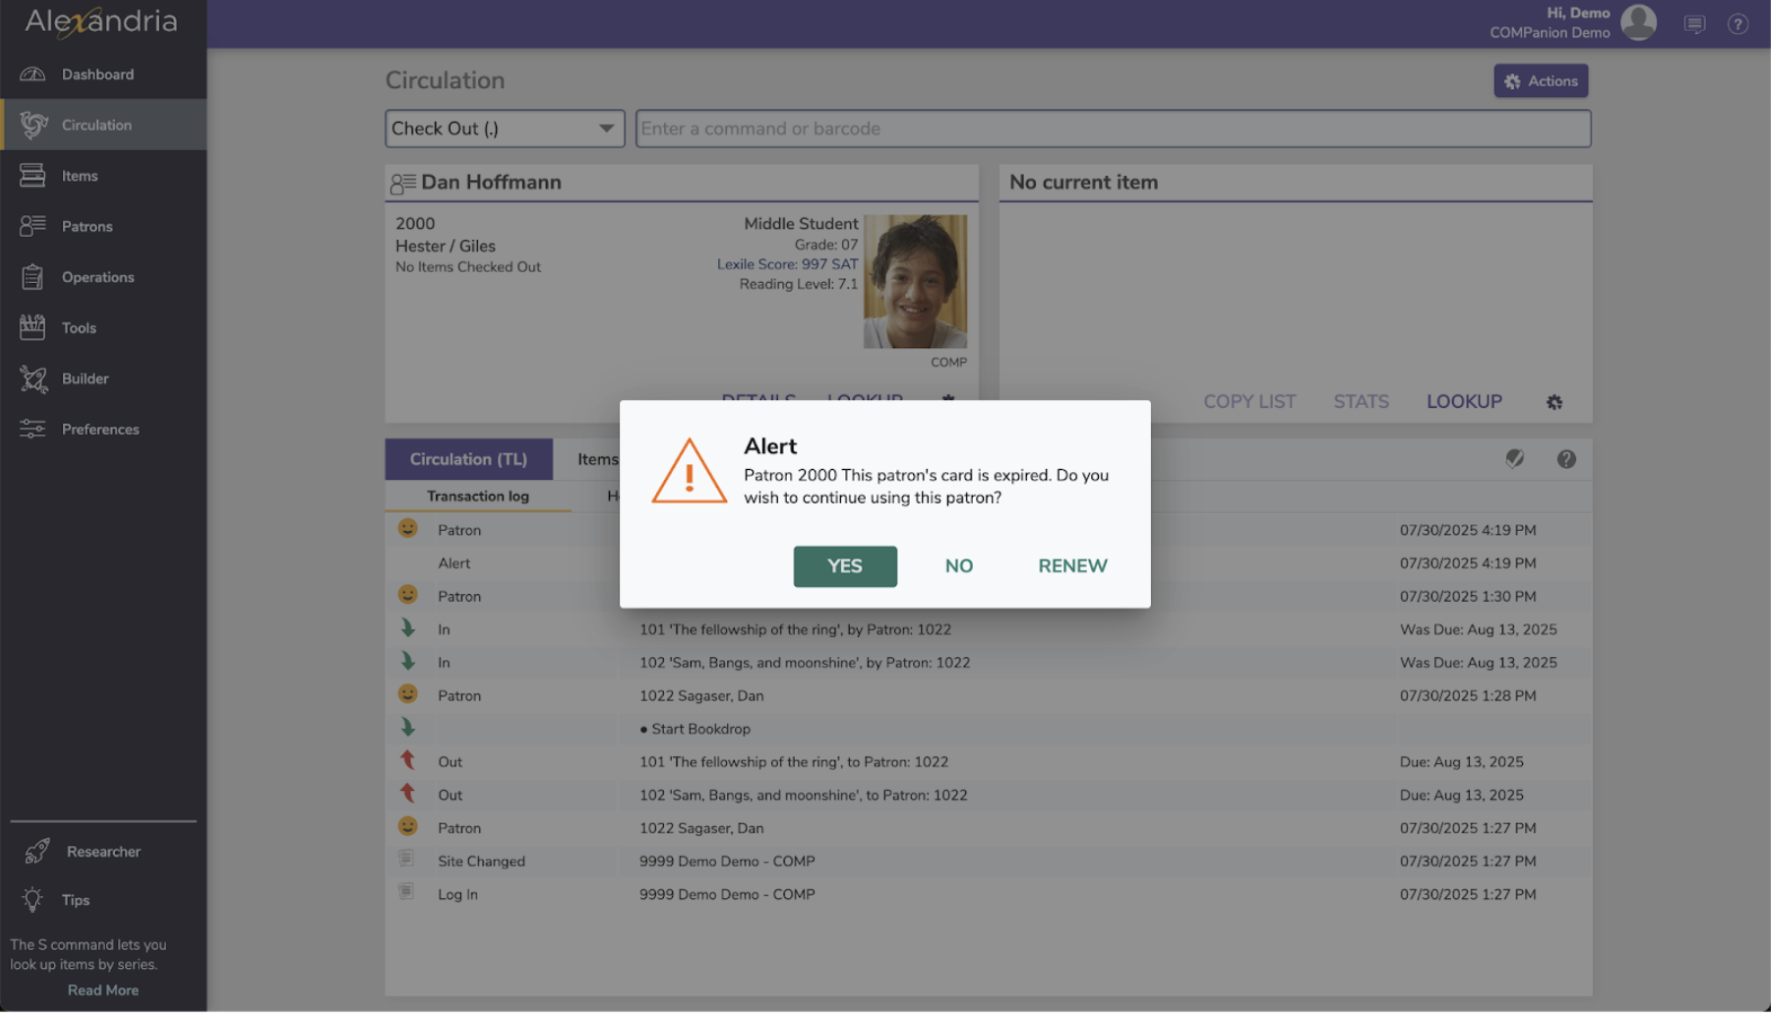Open the Patrons section in the sidebar

(87, 226)
